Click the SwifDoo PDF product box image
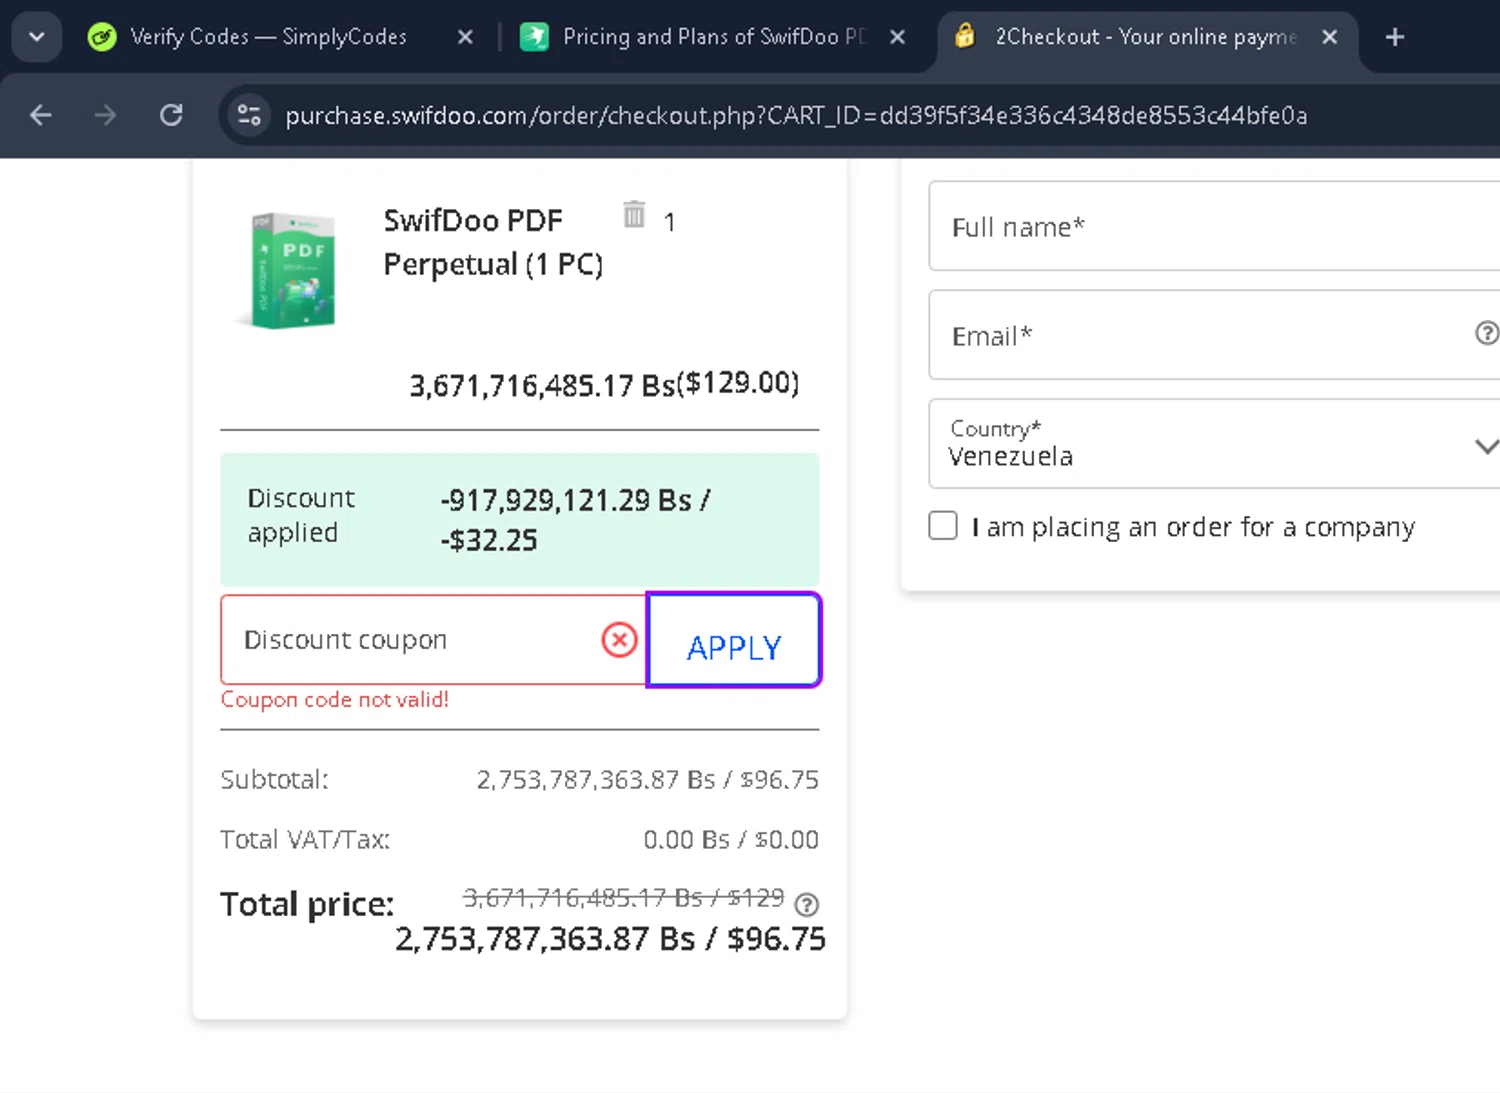This screenshot has width=1500, height=1093. click(287, 270)
